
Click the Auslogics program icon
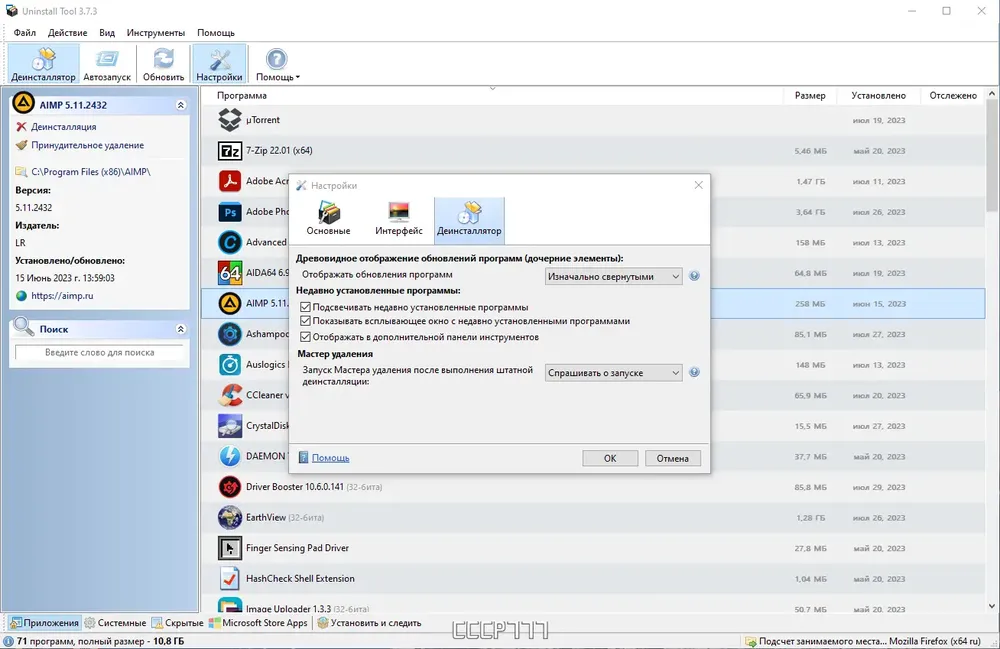tap(230, 365)
